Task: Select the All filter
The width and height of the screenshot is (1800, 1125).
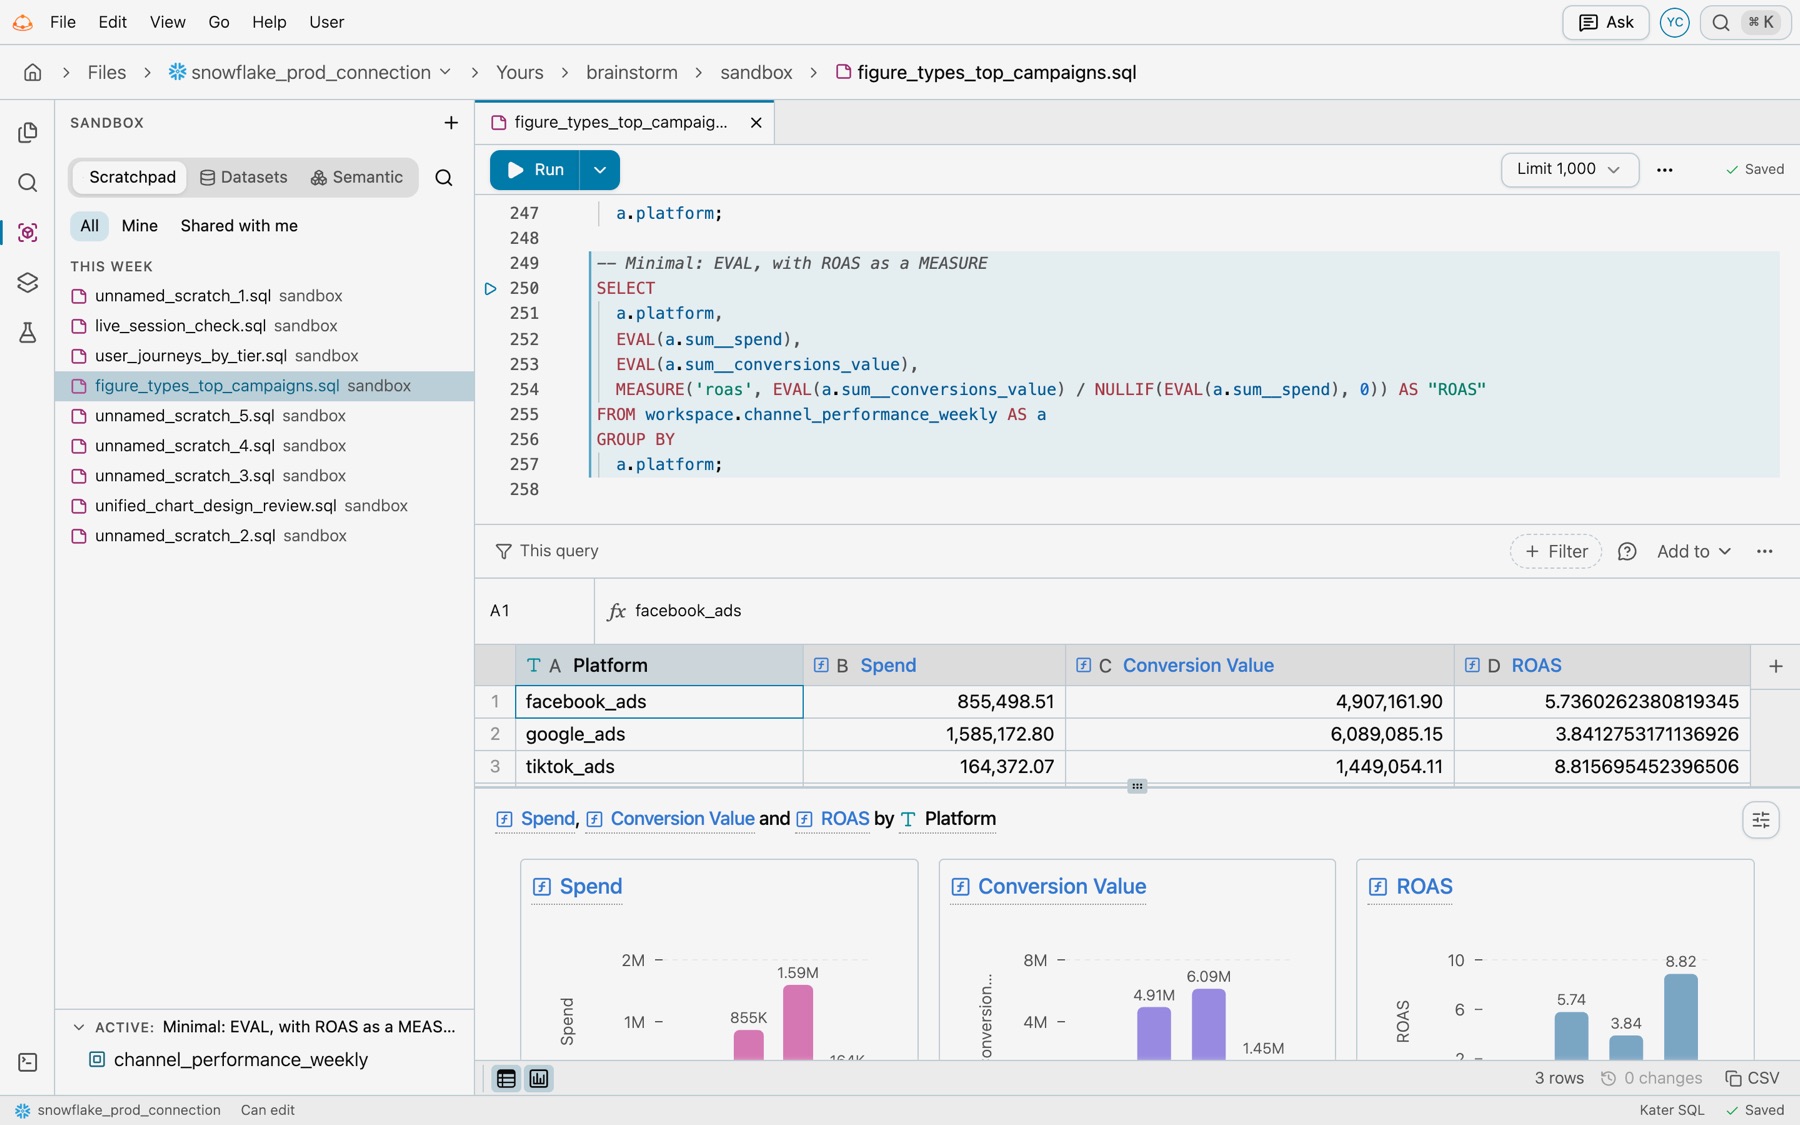Action: [89, 226]
